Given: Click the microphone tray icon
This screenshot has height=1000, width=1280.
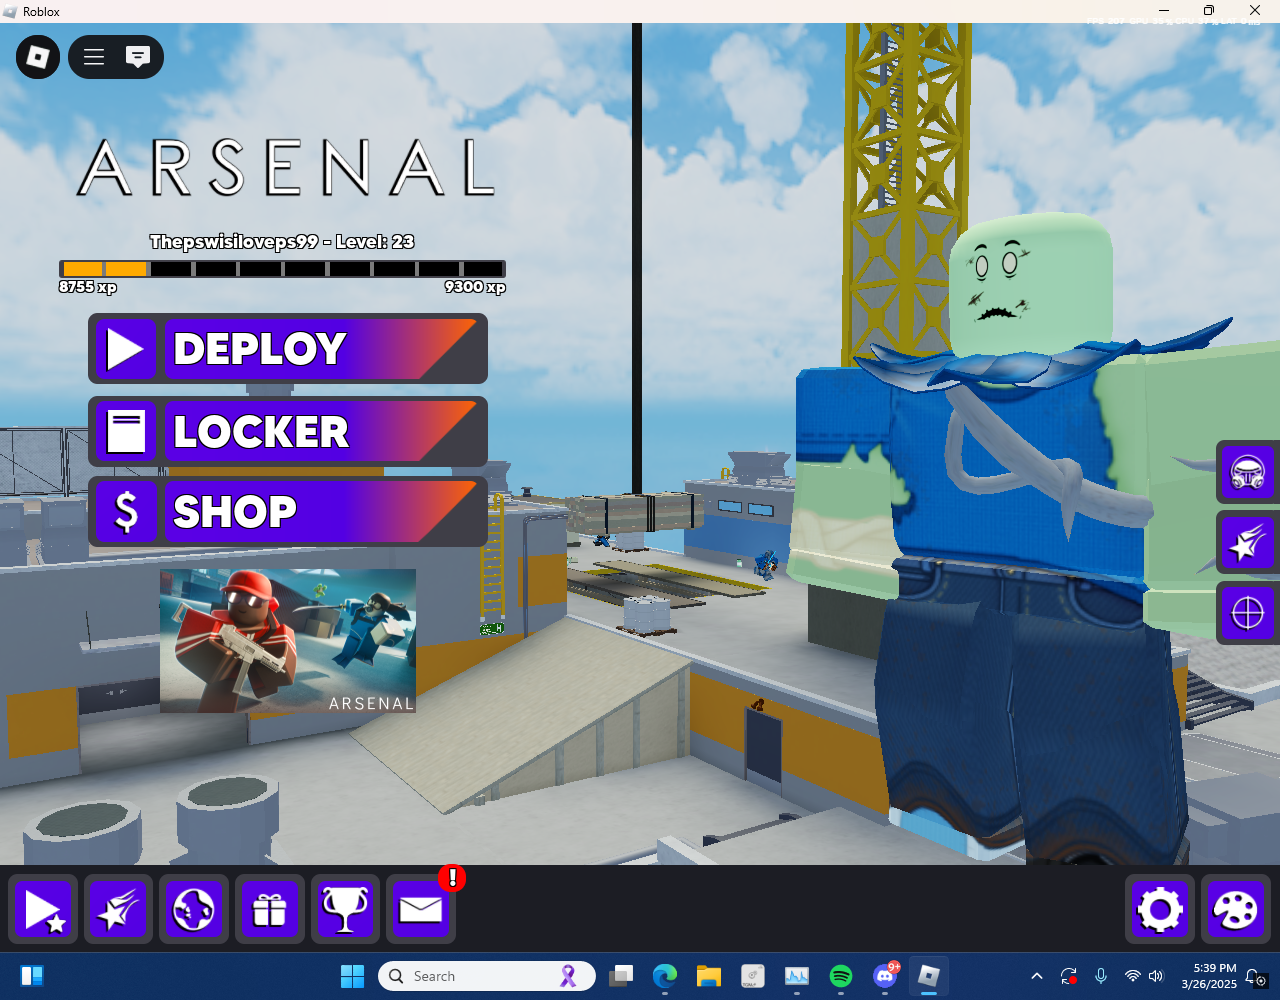Looking at the screenshot, I should [x=1101, y=976].
